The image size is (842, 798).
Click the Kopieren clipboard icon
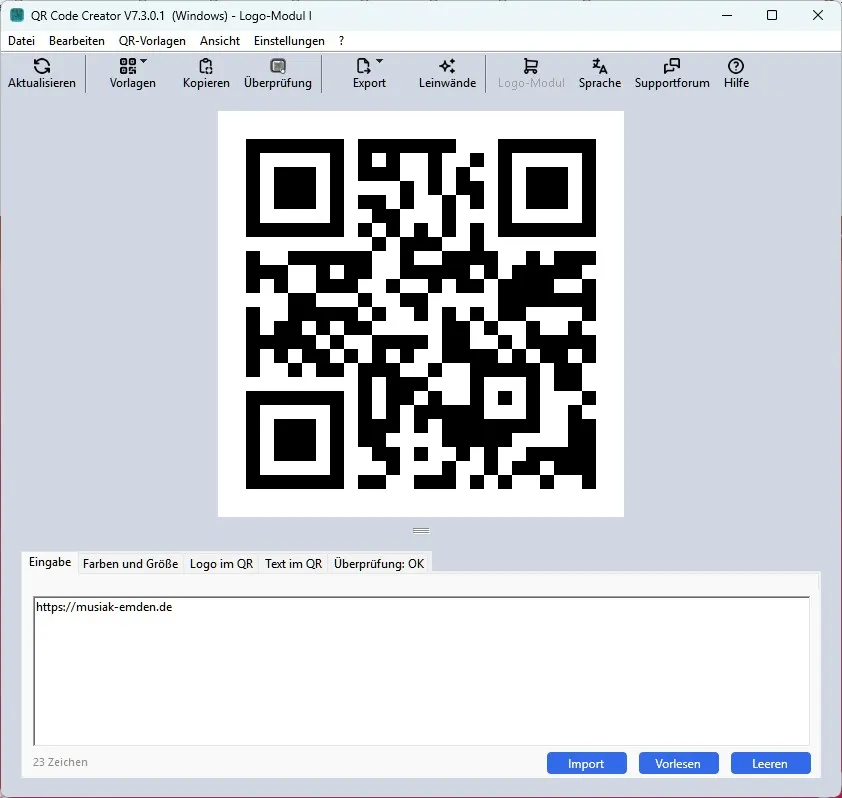point(206,66)
